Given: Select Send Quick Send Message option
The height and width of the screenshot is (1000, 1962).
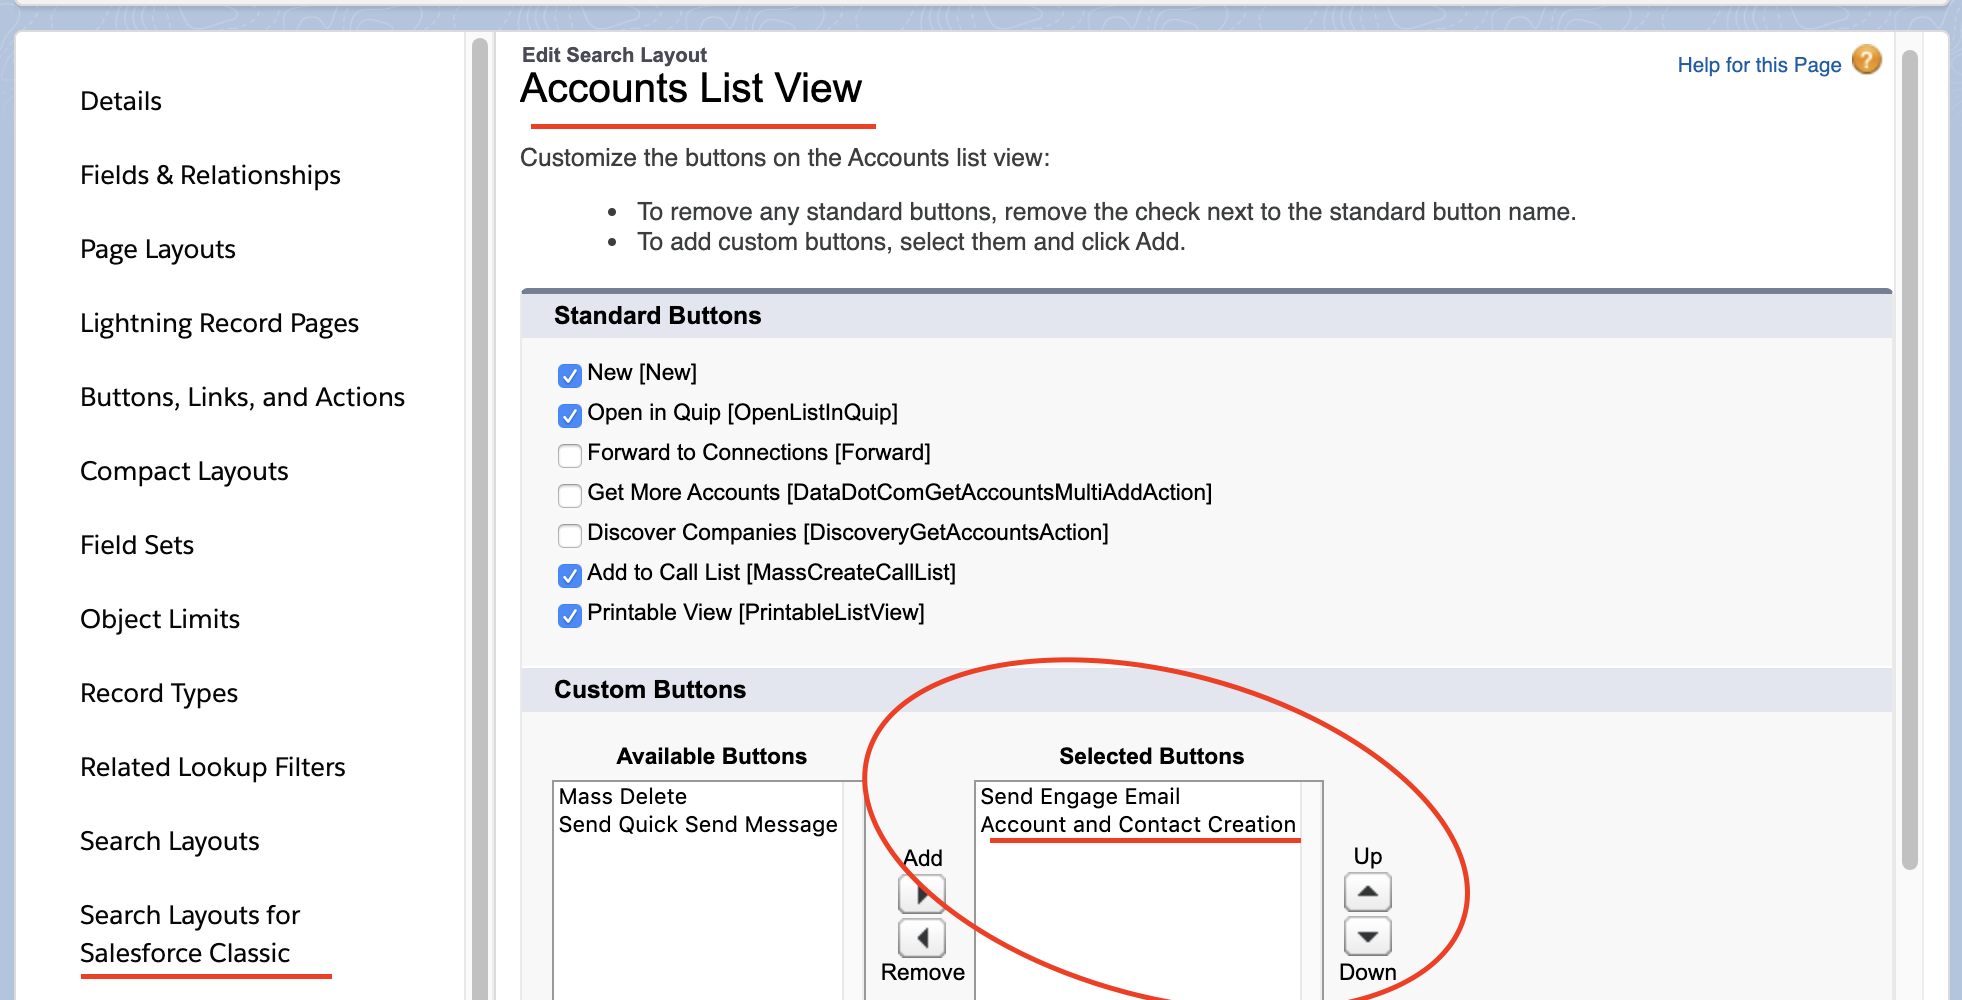Looking at the screenshot, I should click(698, 825).
